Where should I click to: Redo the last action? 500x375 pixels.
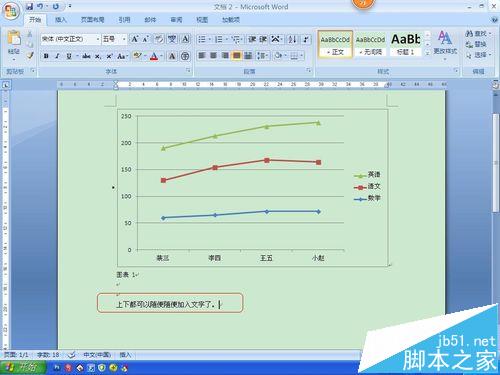coord(56,6)
